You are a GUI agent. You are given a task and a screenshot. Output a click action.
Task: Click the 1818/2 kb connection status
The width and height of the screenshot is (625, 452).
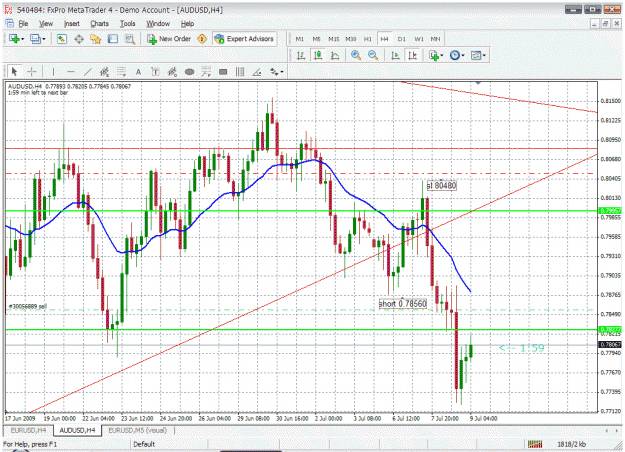point(572,444)
